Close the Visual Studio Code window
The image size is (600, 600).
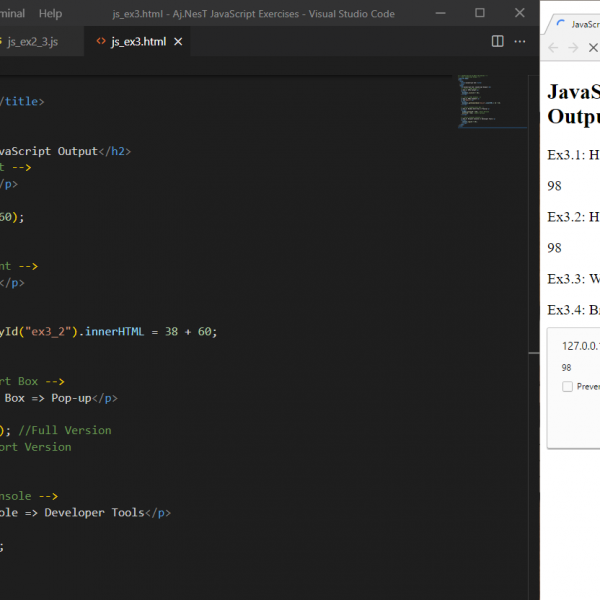point(520,14)
